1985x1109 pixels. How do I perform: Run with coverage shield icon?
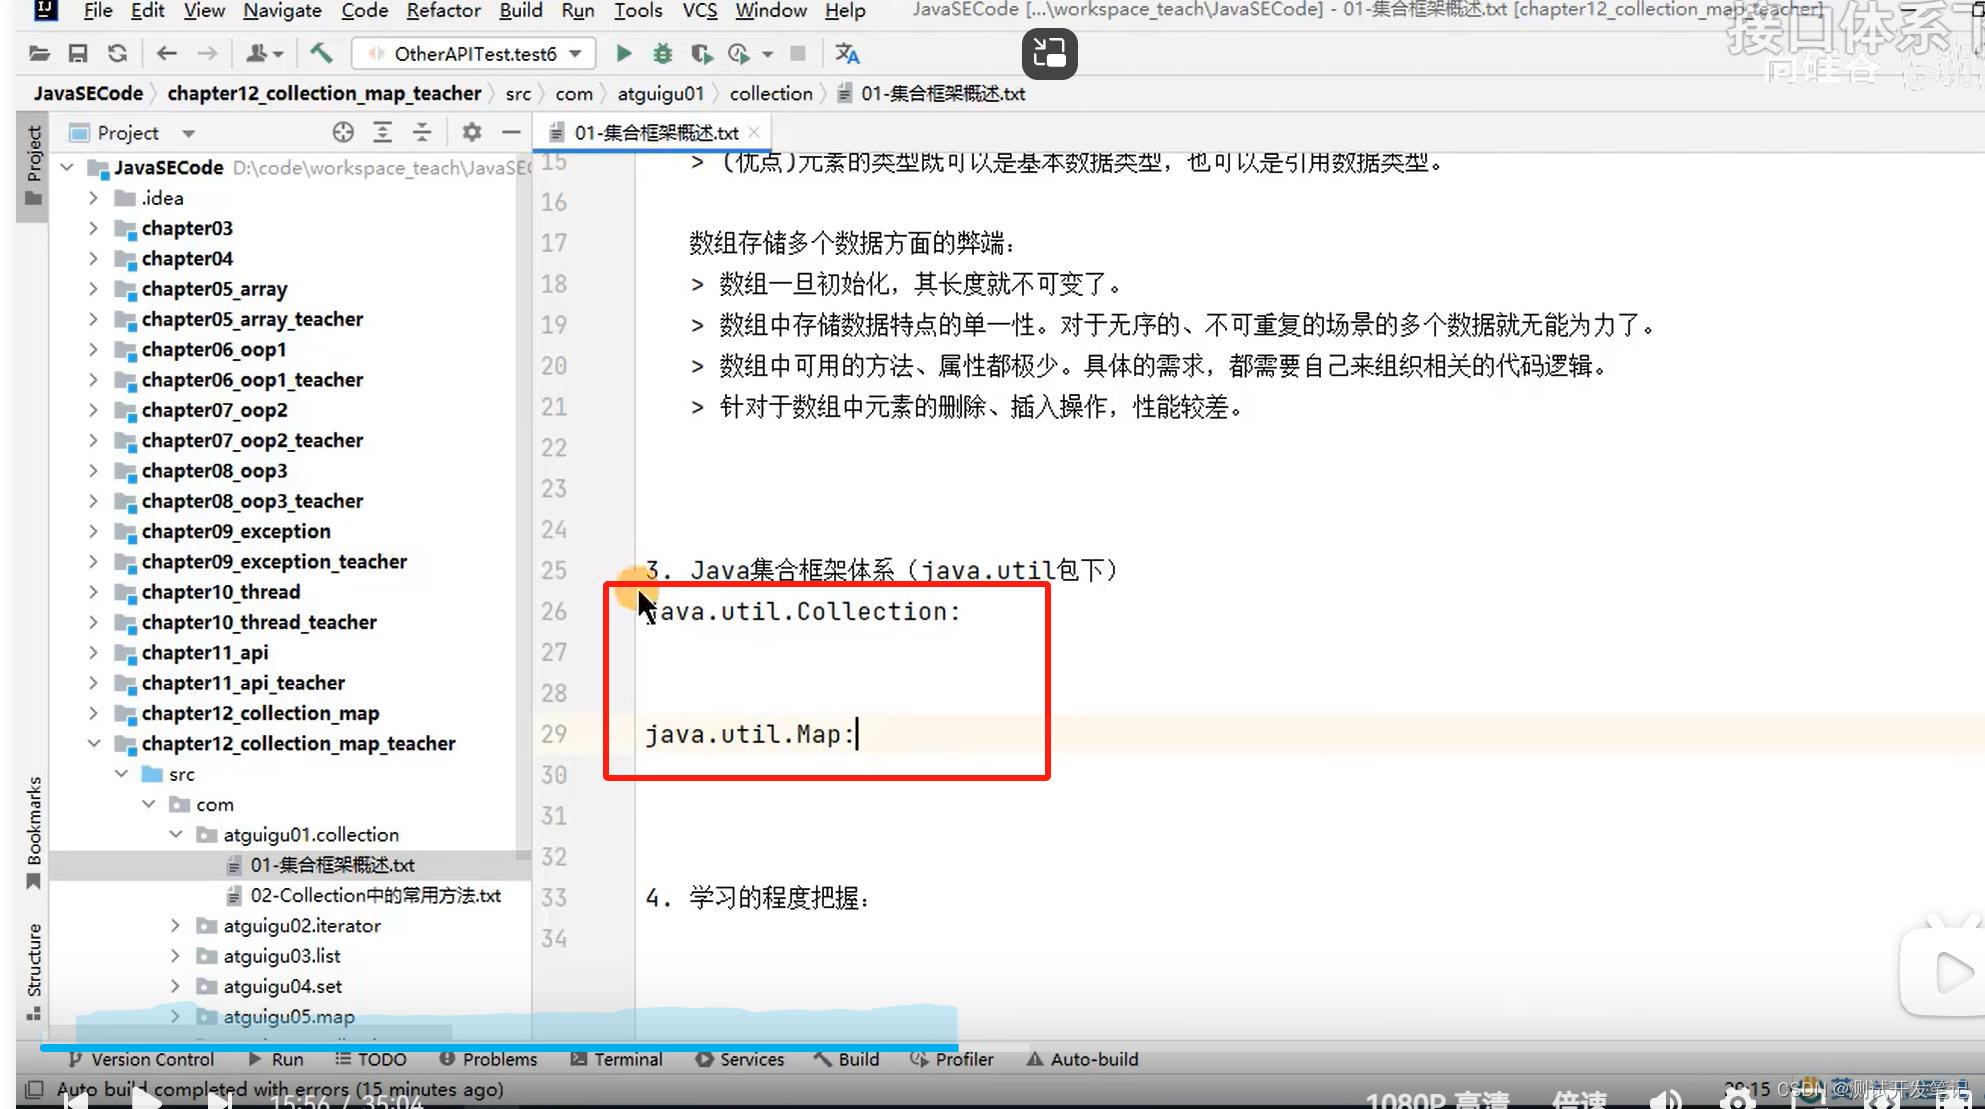point(701,54)
